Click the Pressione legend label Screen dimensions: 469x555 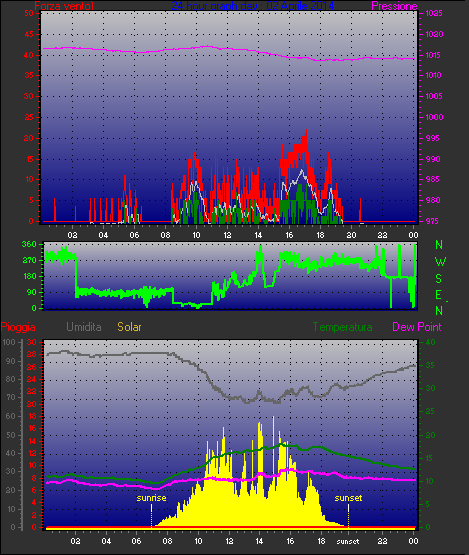(x=394, y=6)
